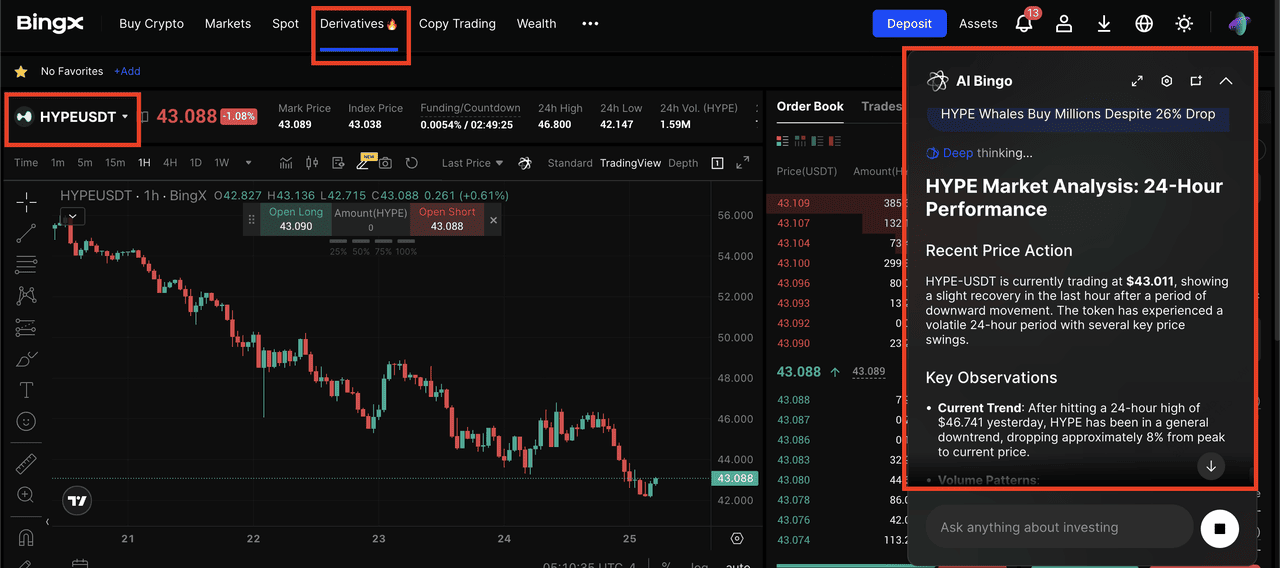Viewport: 1280px width, 568px height.
Task: Open the language globe selector
Action: (x=1144, y=23)
